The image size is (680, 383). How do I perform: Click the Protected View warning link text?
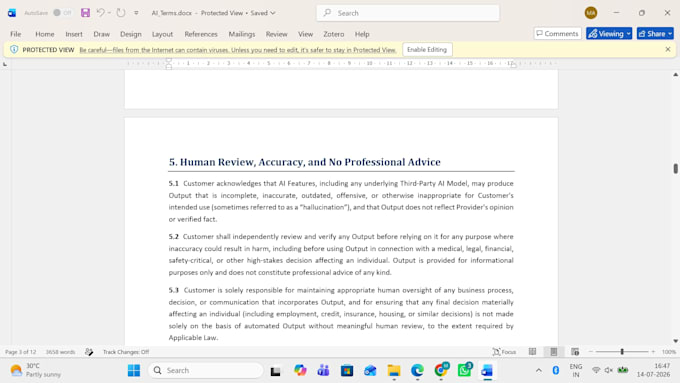tap(238, 50)
